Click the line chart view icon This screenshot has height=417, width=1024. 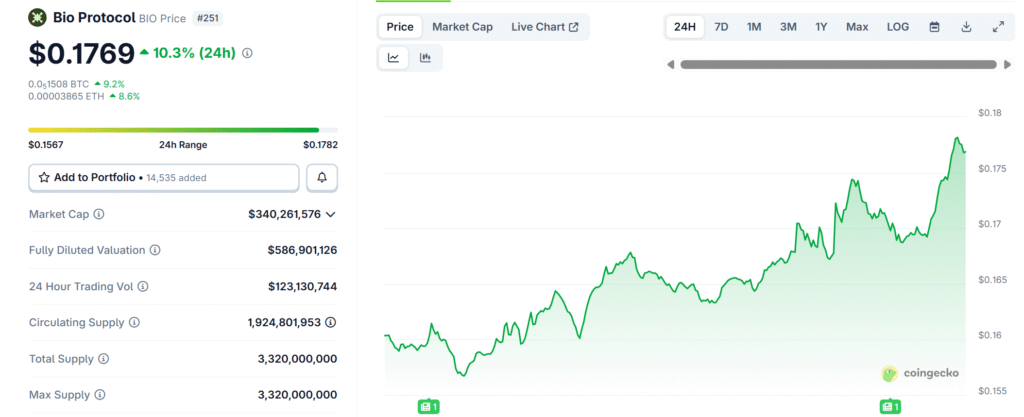[x=394, y=58]
